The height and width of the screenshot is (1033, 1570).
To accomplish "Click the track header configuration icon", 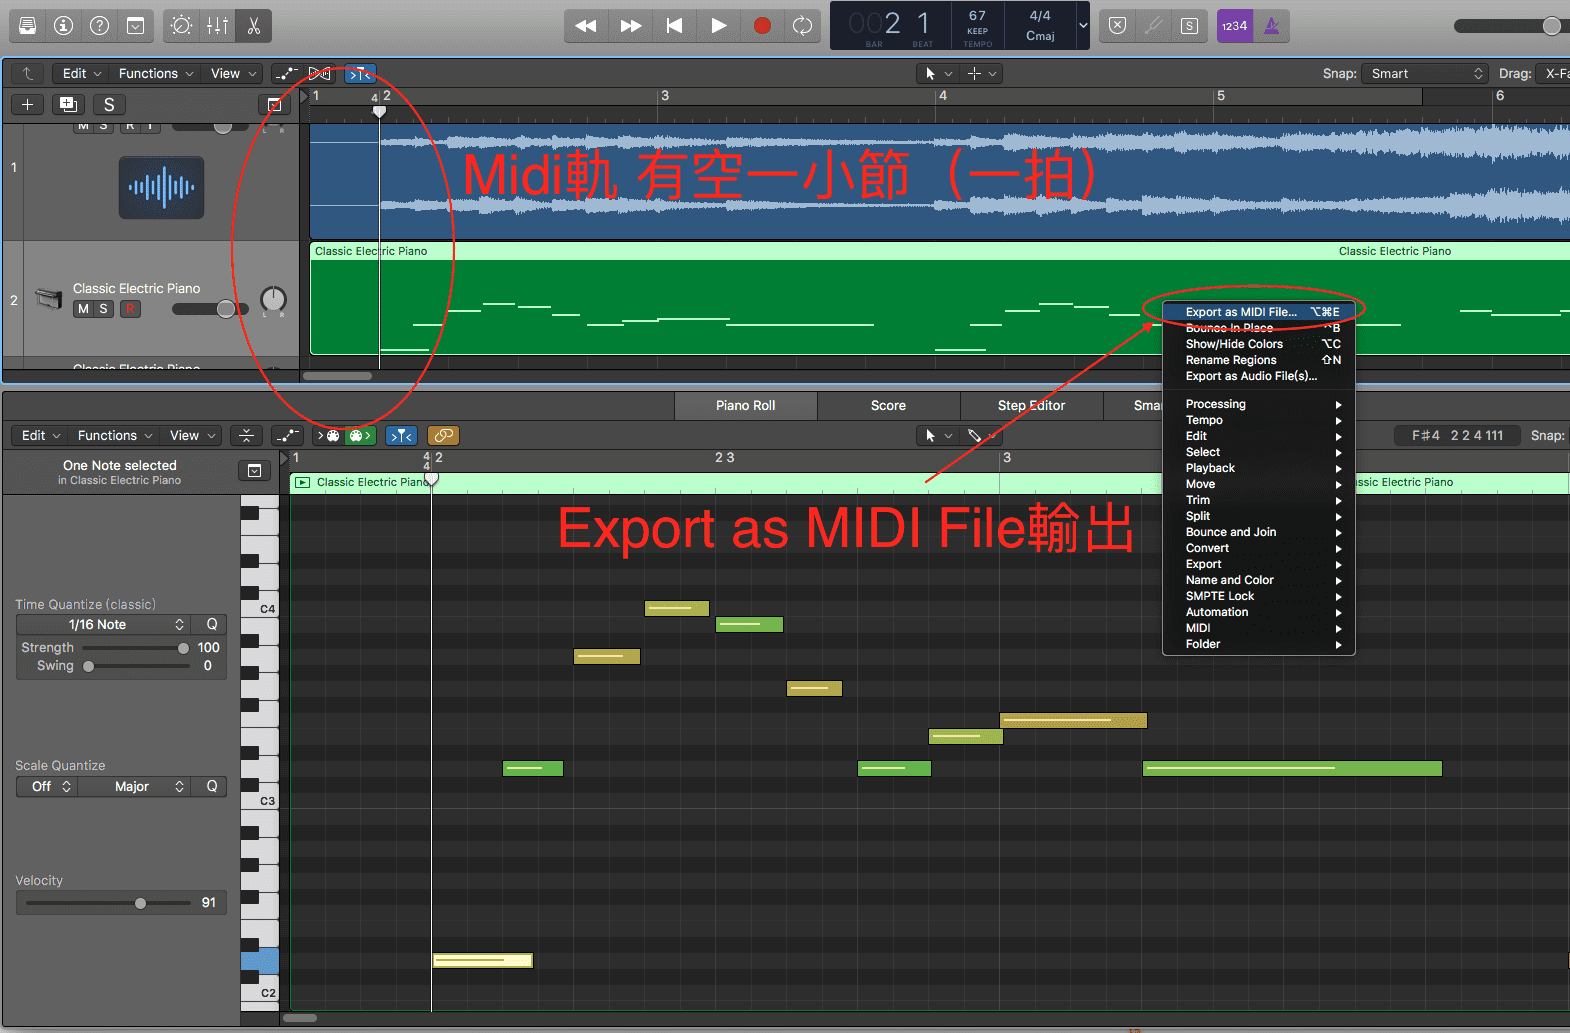I will point(274,104).
